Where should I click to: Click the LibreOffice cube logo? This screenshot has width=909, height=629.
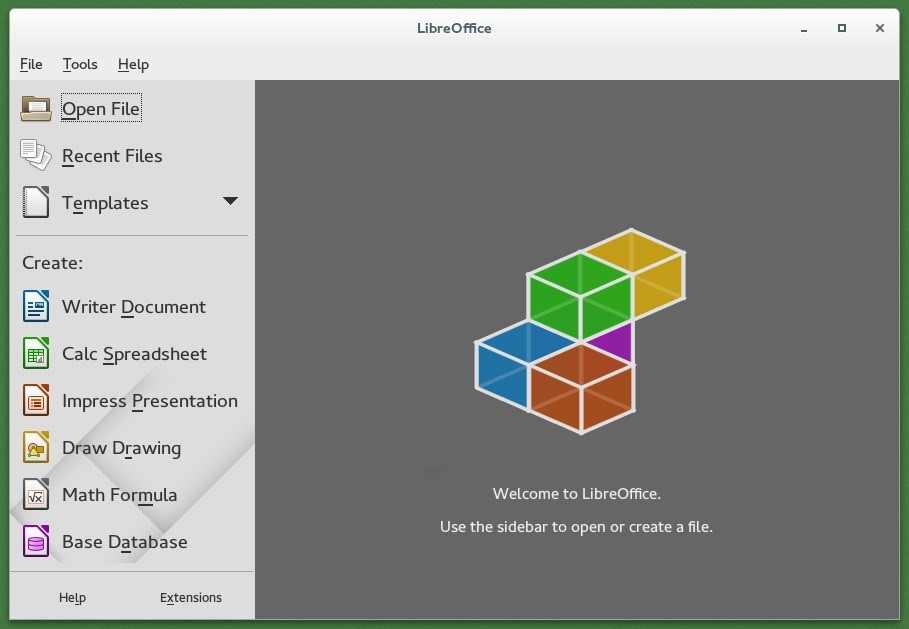(578, 332)
